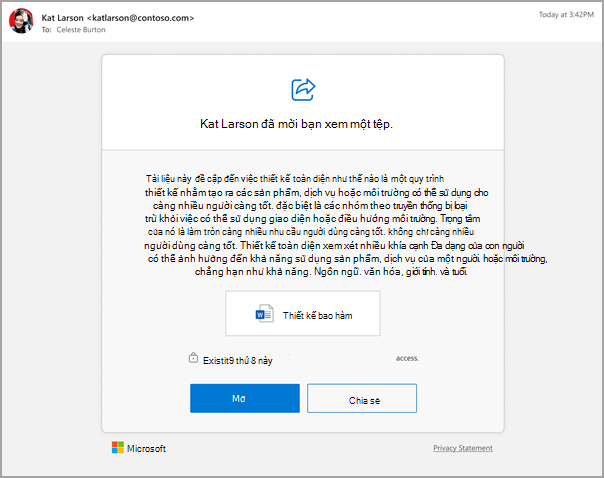Screen dimensions: 604x478
Task: Click recipient name Celeste Burton
Action: coord(81,30)
